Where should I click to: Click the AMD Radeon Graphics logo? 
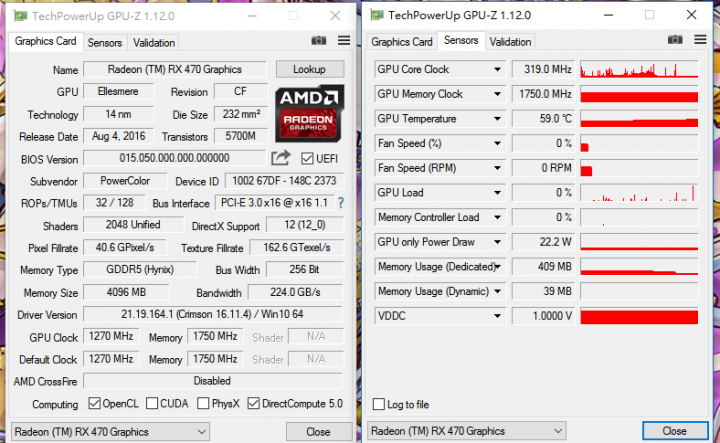tap(309, 113)
